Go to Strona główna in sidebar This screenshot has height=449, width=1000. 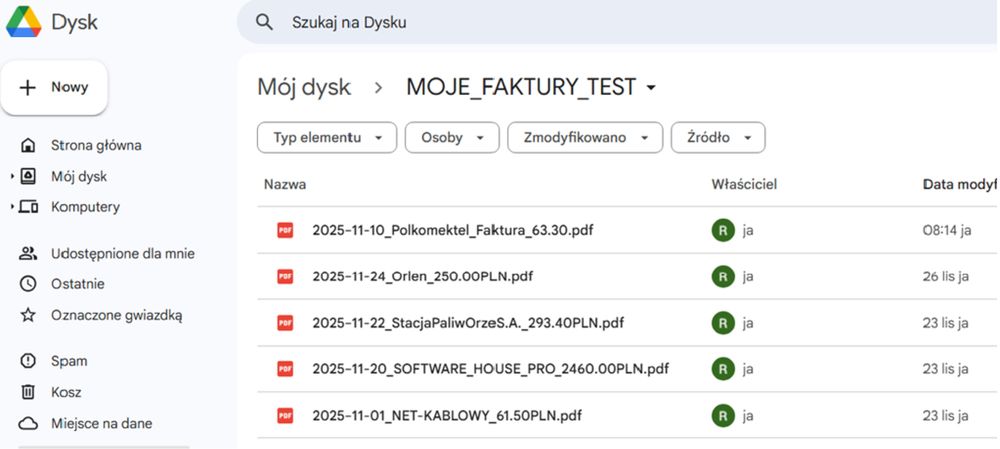pyautogui.click(x=96, y=145)
